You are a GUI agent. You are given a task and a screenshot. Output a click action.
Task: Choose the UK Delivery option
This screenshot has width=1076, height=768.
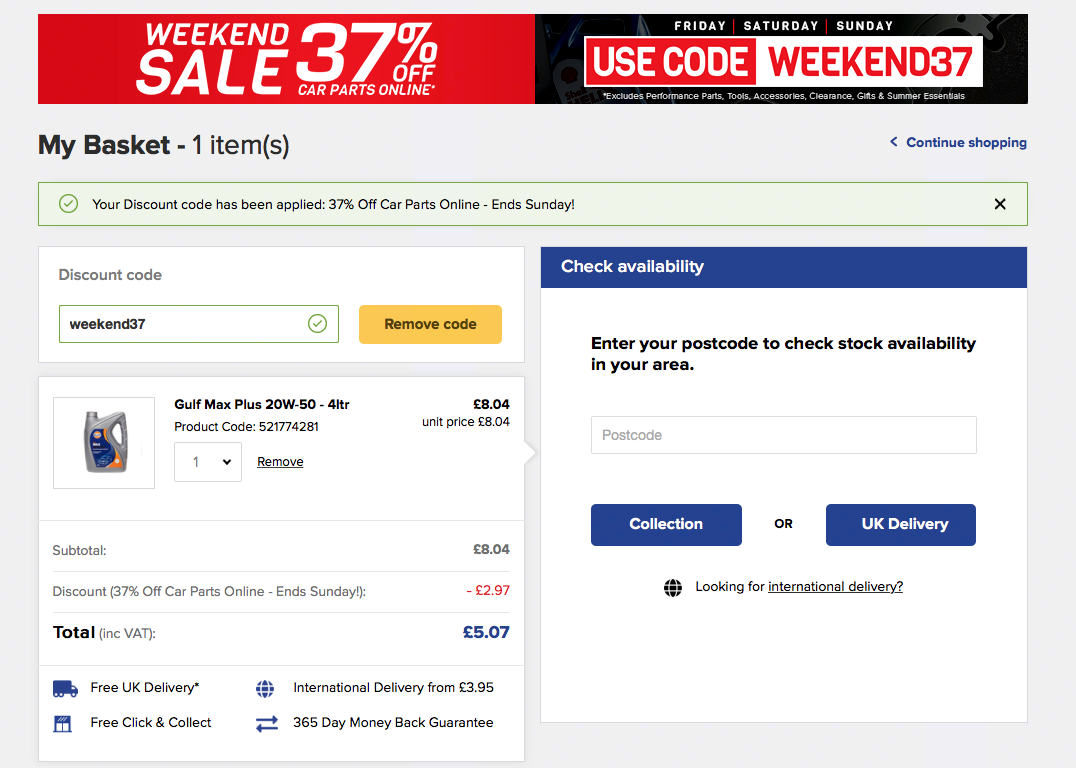pyautogui.click(x=900, y=524)
